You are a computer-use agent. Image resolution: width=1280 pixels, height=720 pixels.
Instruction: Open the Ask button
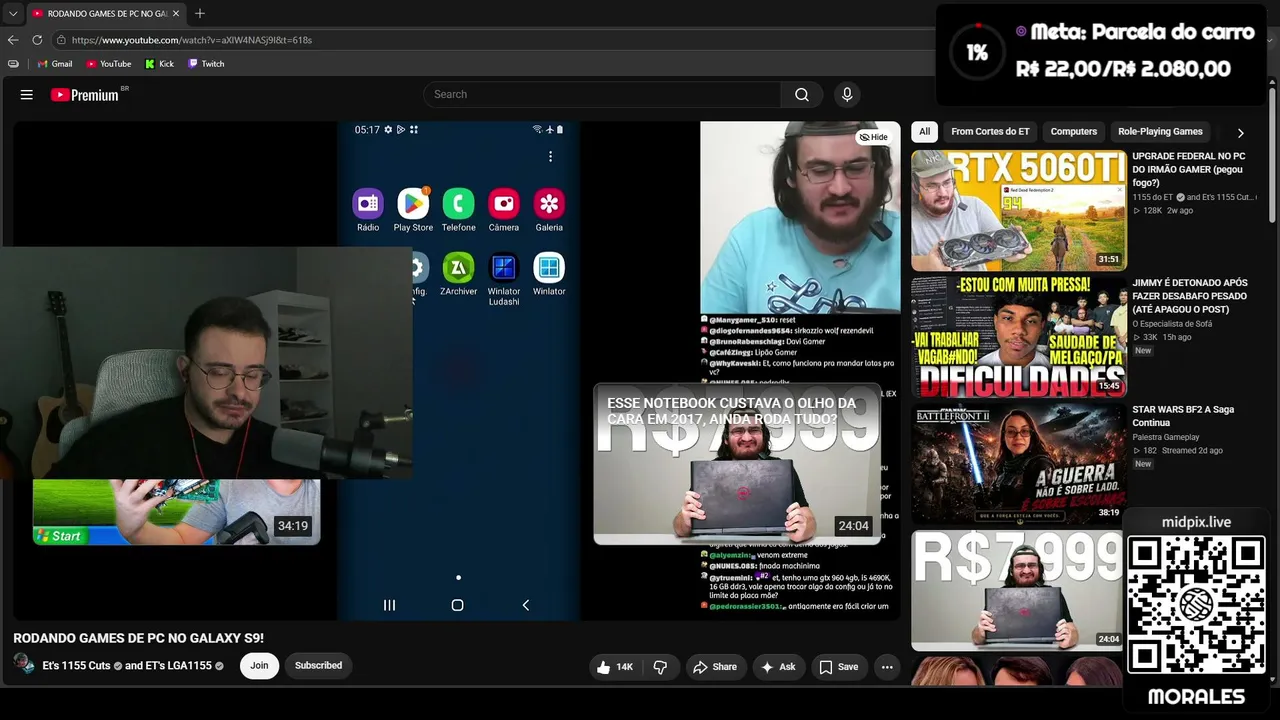coord(778,667)
